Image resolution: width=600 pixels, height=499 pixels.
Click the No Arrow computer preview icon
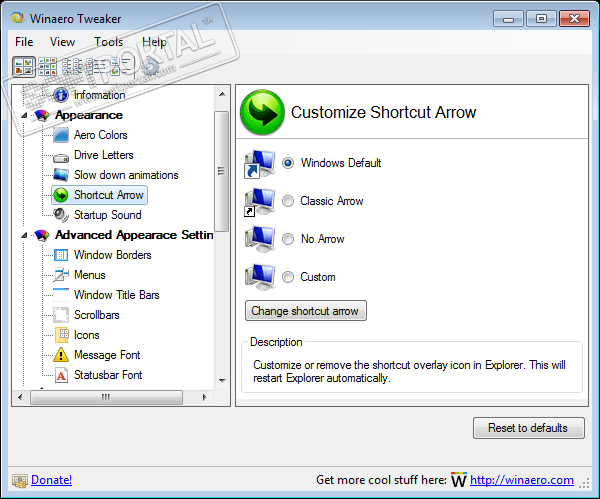coord(260,239)
